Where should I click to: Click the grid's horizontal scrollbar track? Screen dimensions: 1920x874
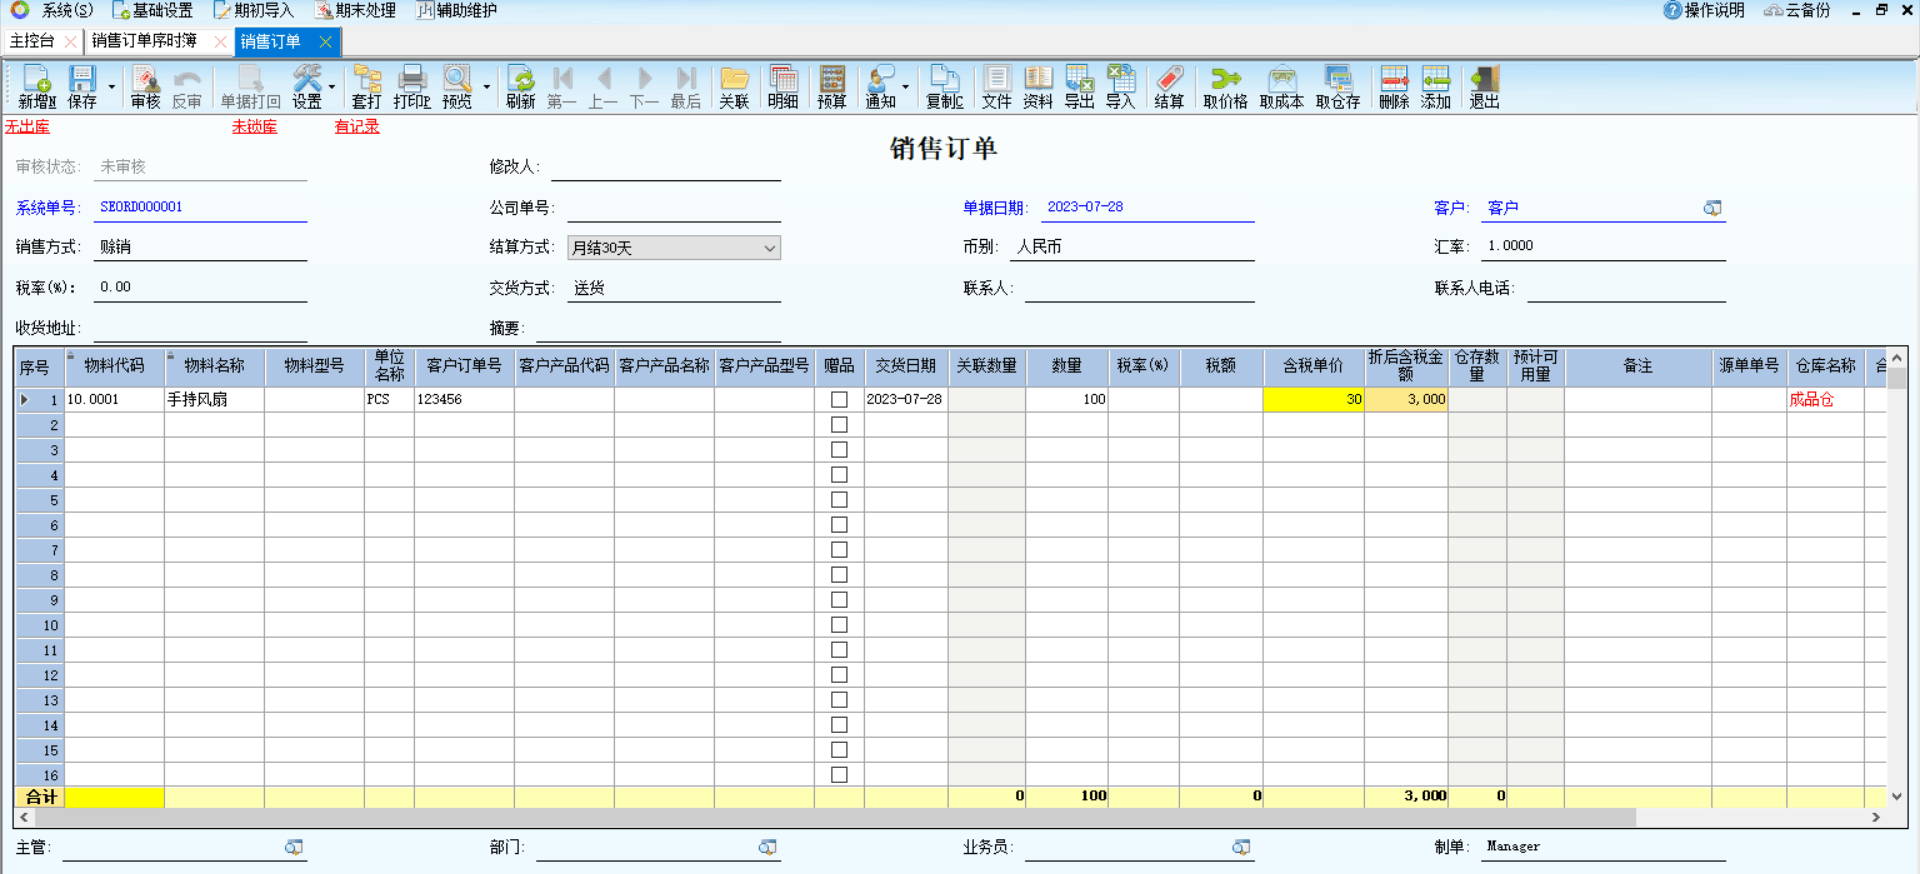(1750, 817)
